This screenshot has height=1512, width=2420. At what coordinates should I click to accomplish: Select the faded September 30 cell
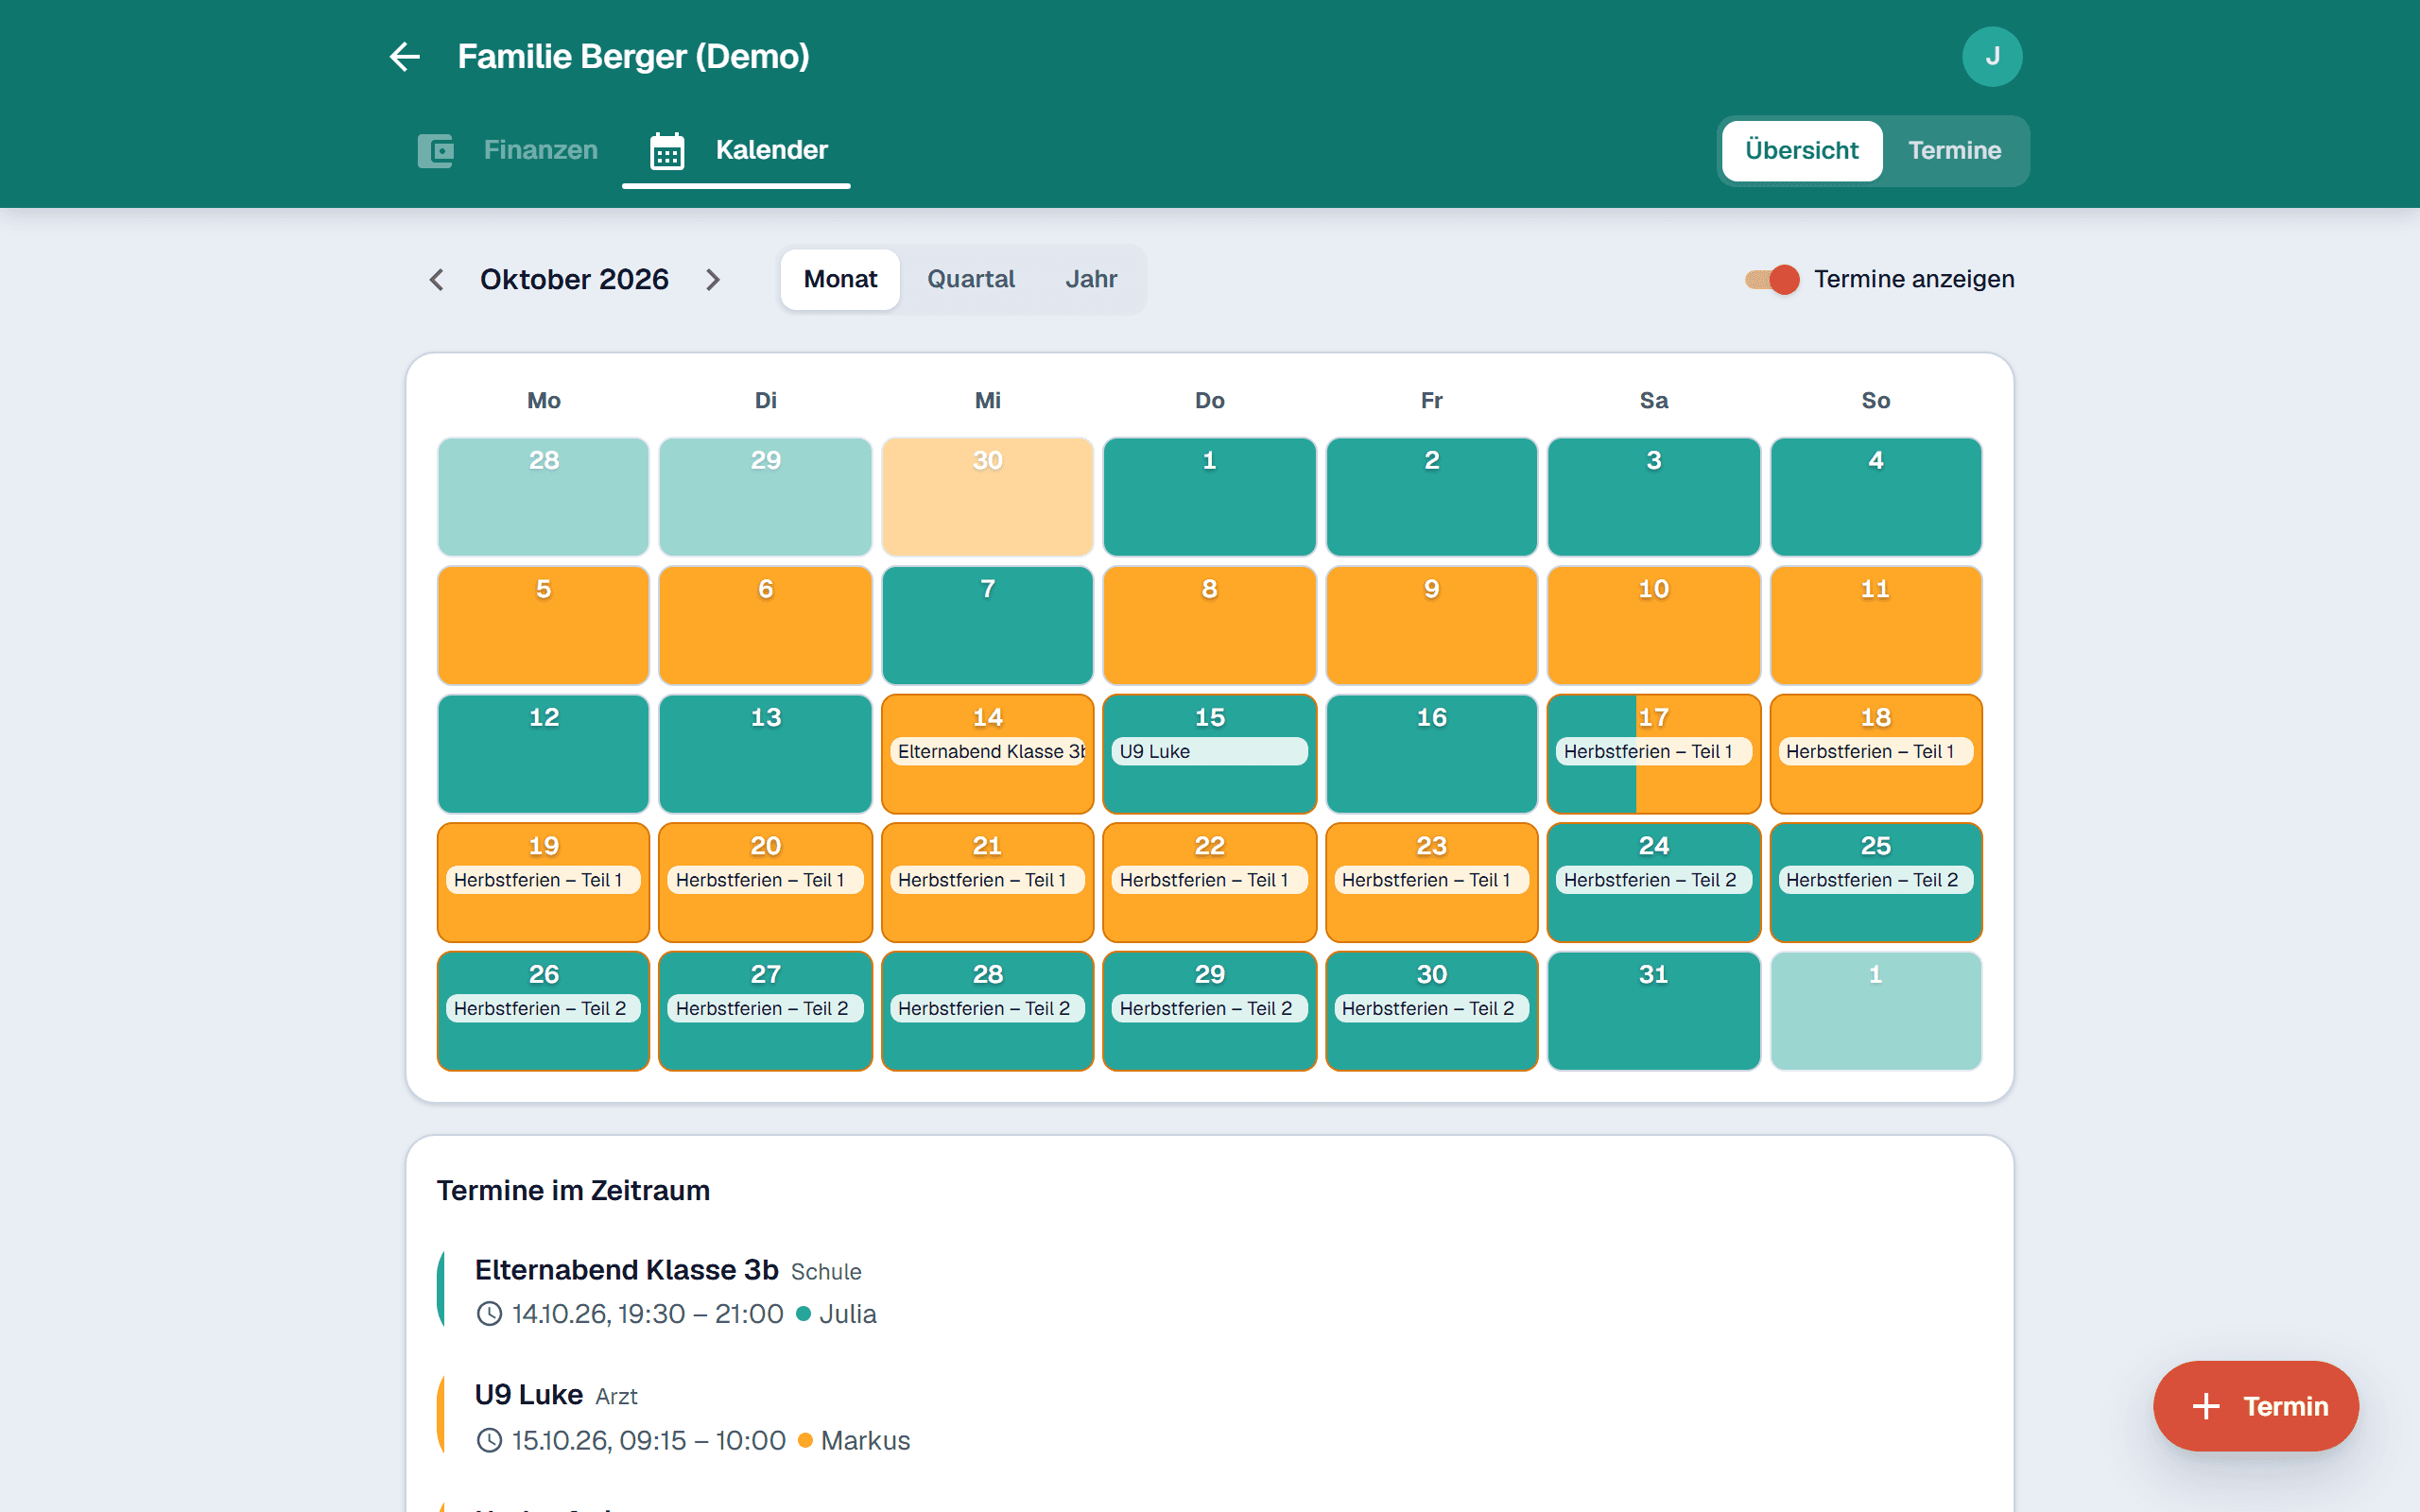click(x=987, y=497)
